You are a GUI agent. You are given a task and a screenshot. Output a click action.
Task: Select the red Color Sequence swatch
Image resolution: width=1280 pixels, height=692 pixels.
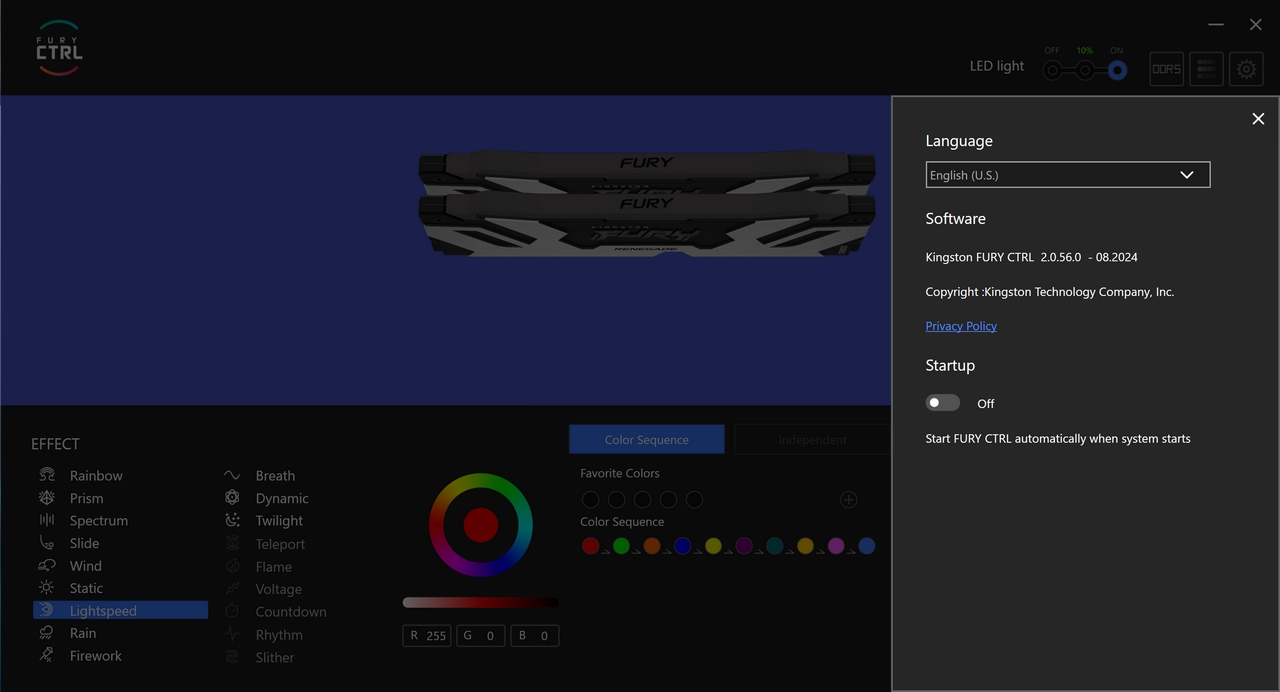coord(590,545)
